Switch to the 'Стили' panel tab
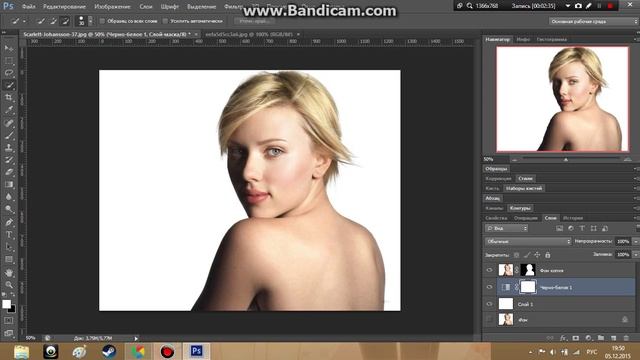 coord(525,178)
